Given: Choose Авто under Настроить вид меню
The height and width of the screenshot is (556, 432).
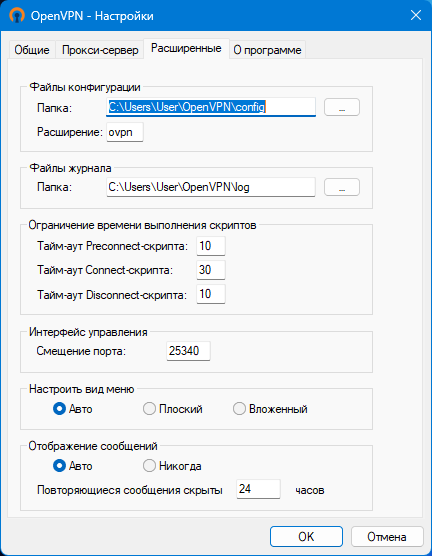Looking at the screenshot, I should (73, 409).
